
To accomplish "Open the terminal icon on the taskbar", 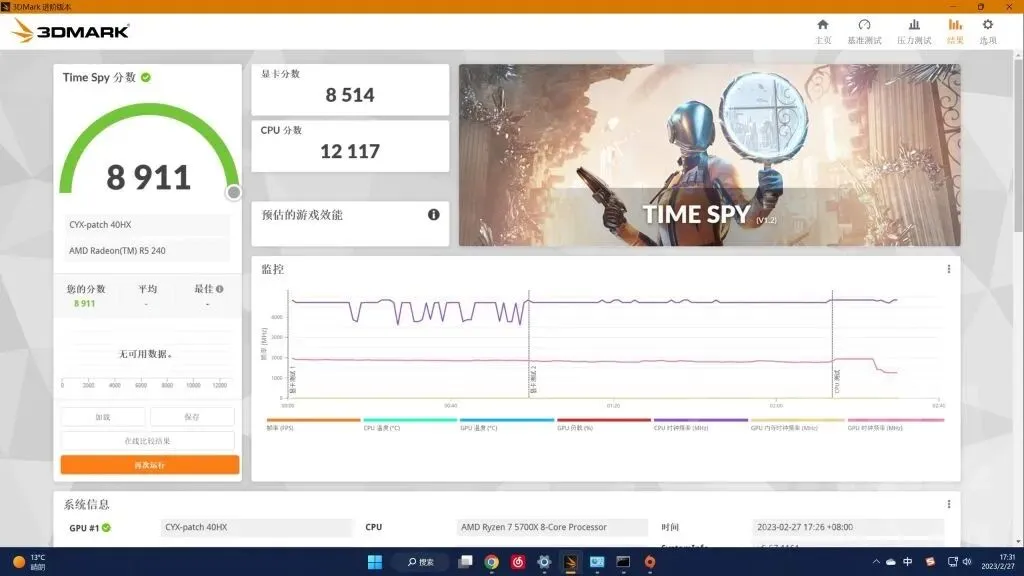I will pos(623,562).
